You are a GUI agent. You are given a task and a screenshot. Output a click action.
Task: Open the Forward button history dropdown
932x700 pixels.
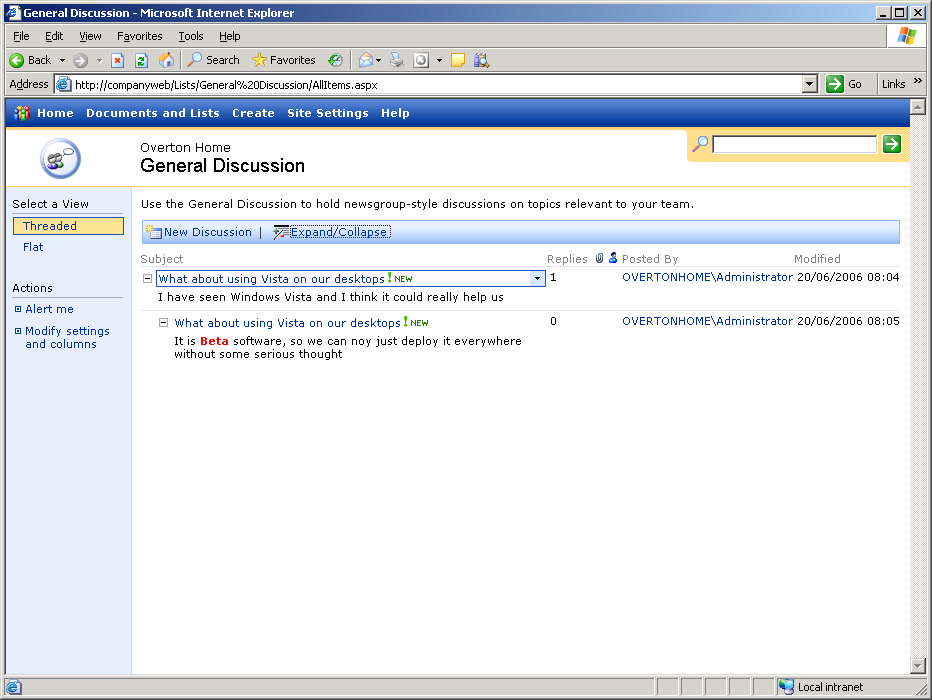click(x=99, y=60)
